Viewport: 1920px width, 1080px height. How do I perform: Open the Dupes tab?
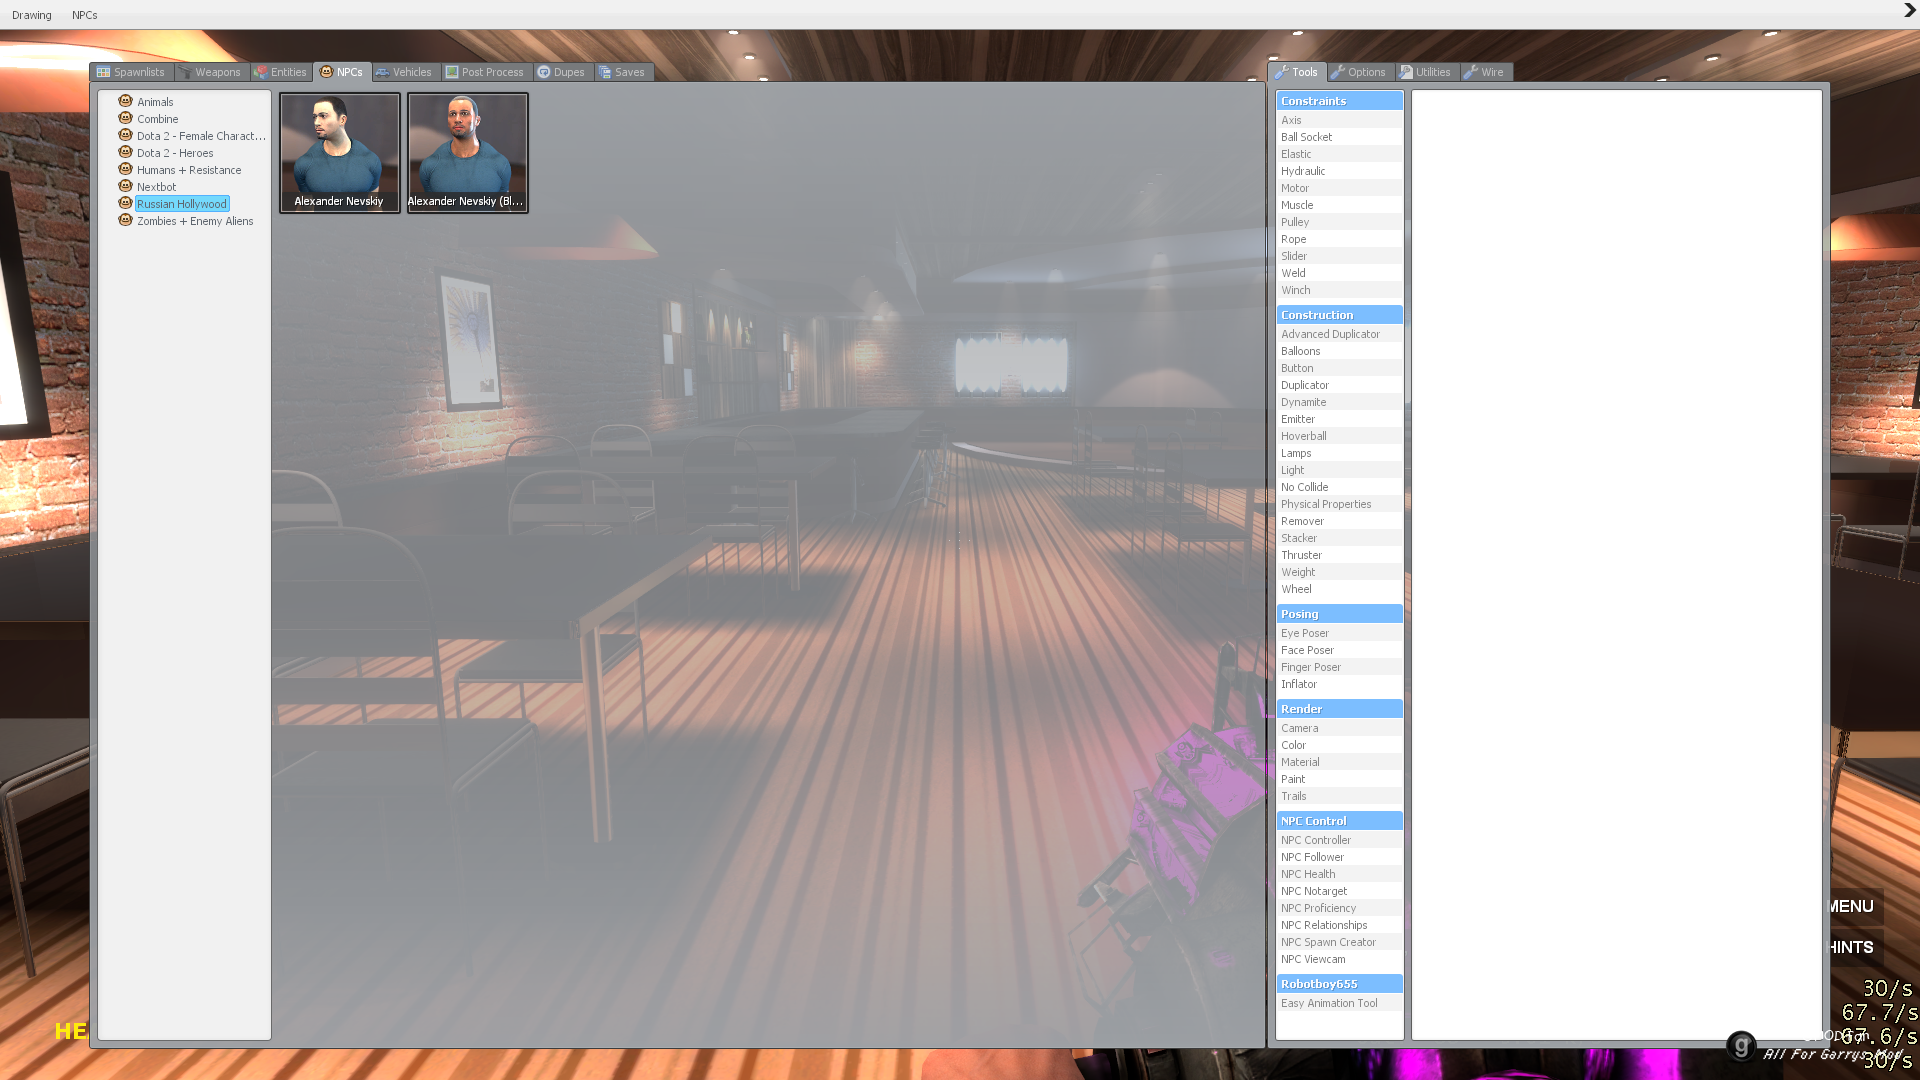pyautogui.click(x=562, y=72)
